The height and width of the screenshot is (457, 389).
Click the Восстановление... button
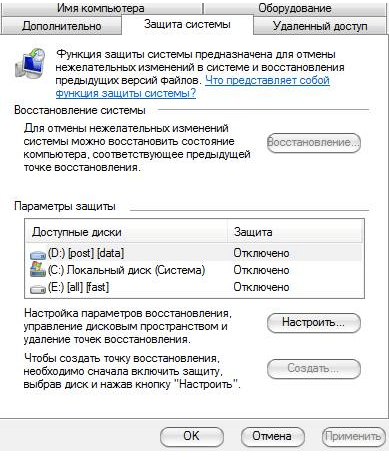coord(314,143)
